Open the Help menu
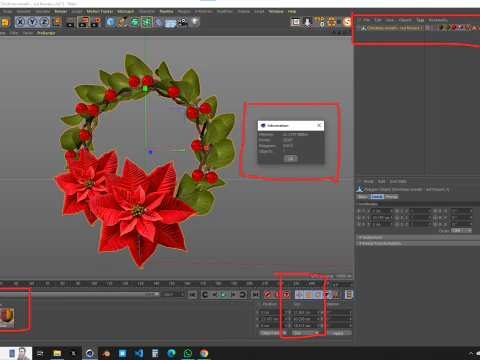 point(292,11)
